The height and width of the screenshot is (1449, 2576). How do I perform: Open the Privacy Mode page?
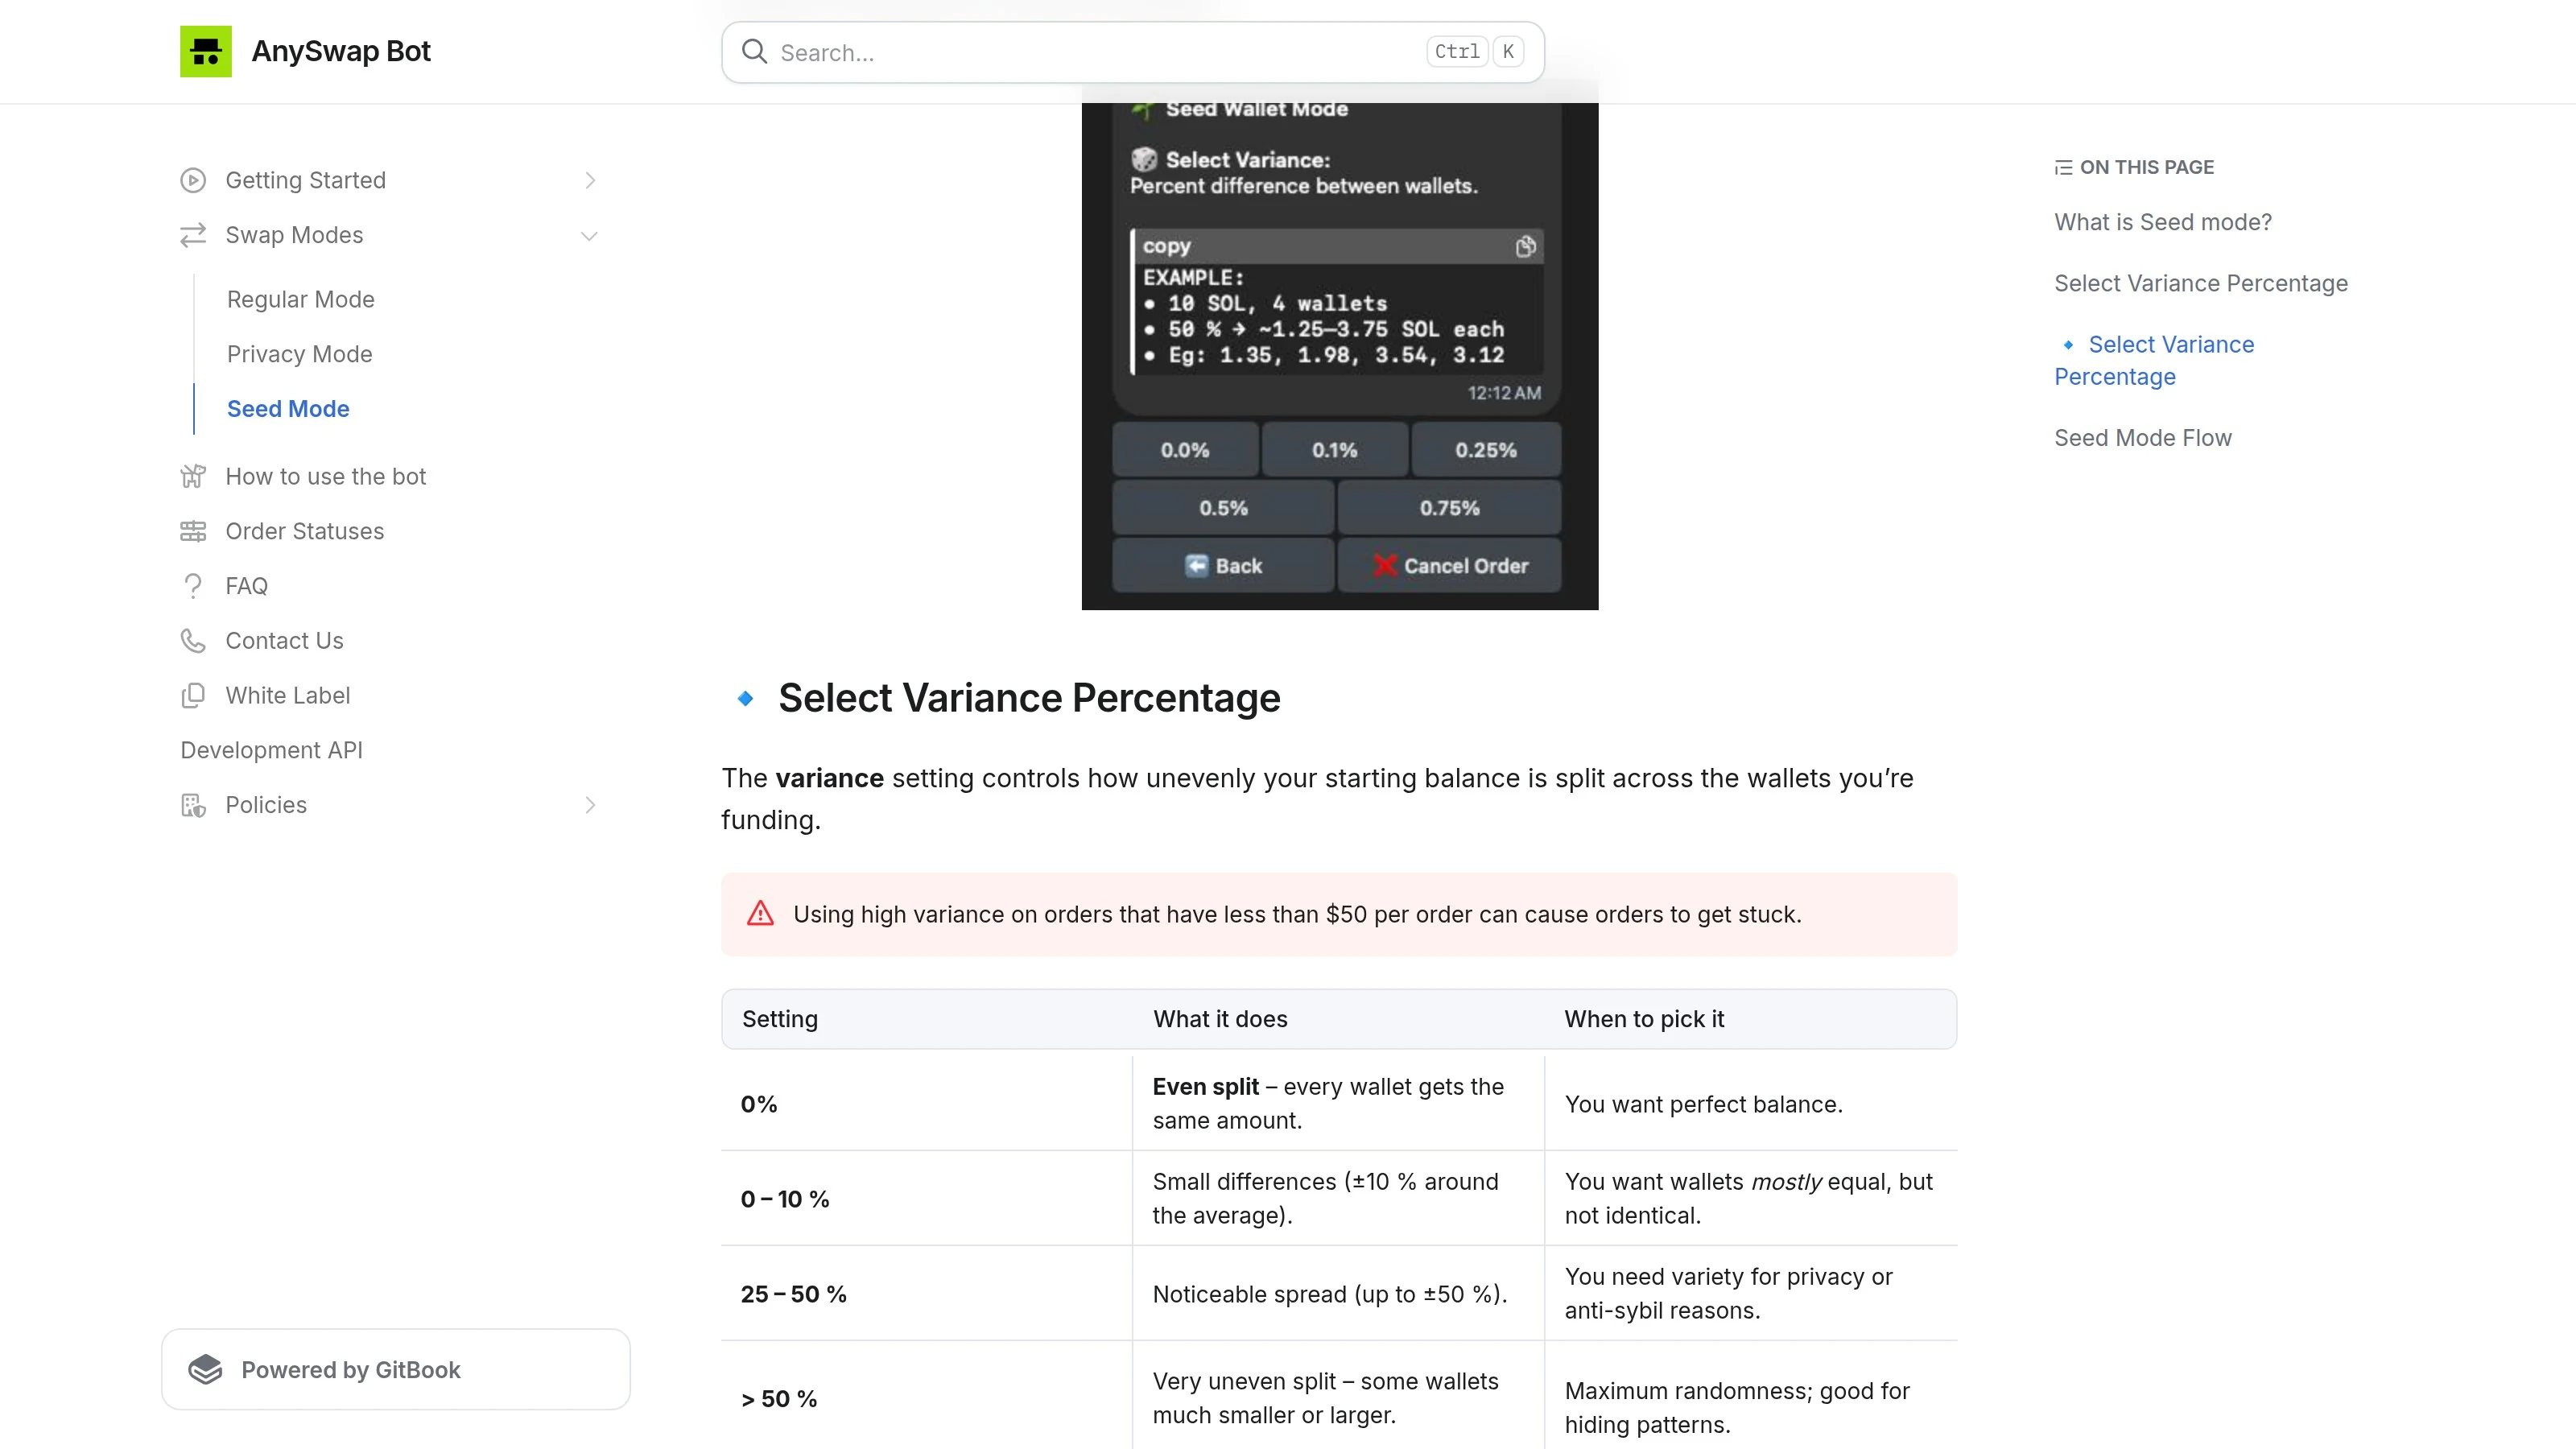[x=300, y=354]
